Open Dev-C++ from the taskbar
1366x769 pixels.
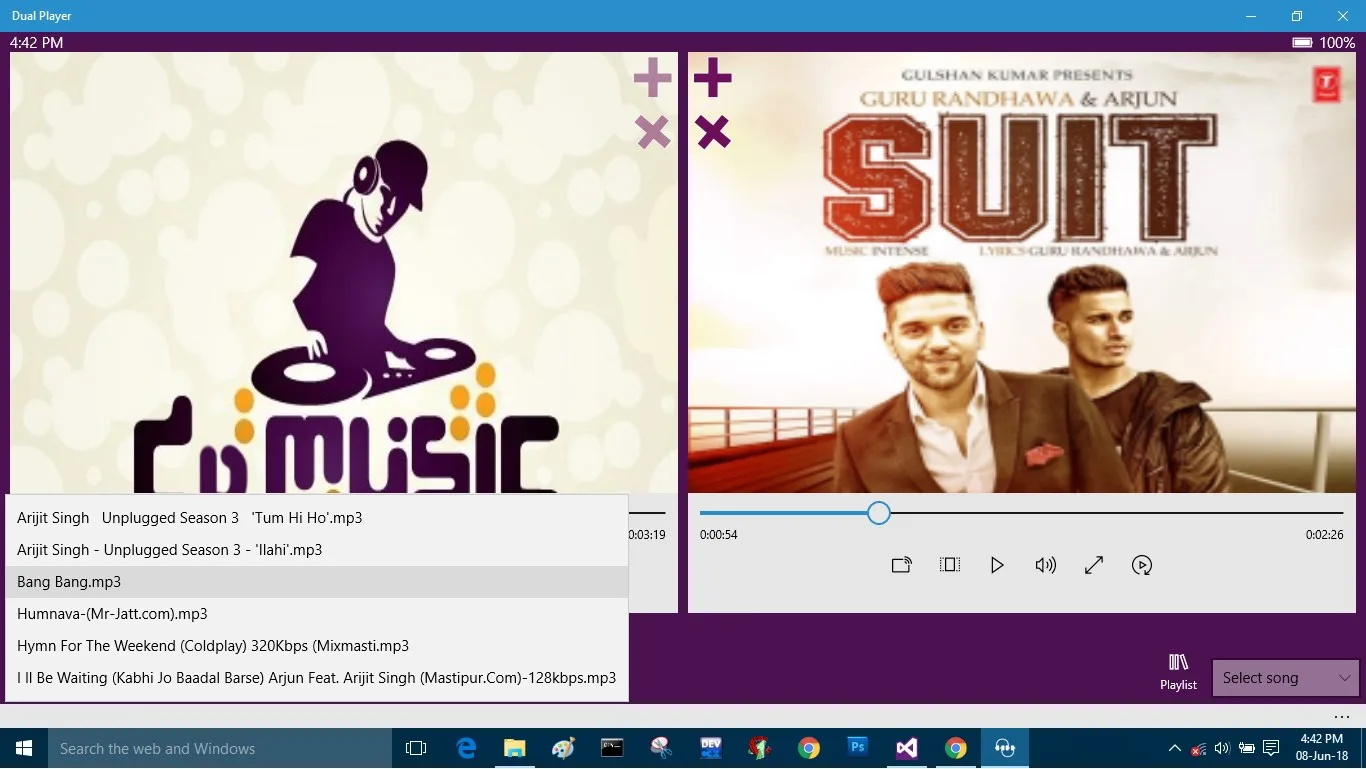(x=711, y=748)
